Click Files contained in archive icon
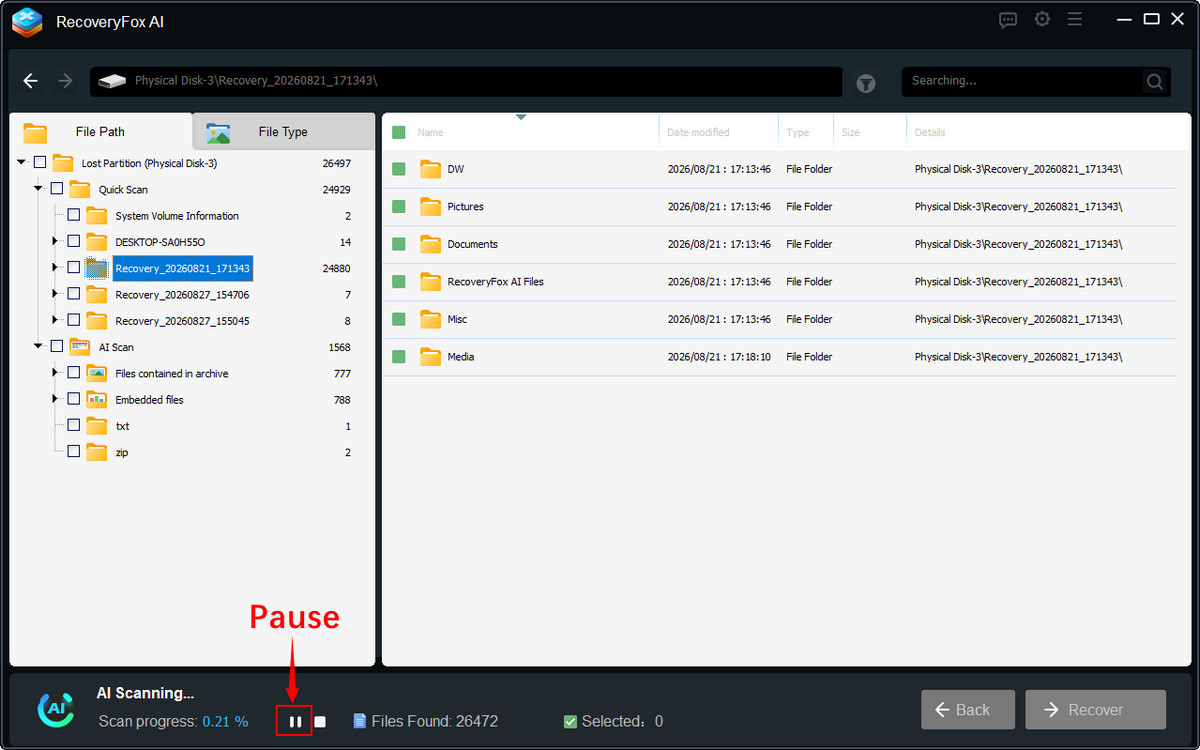This screenshot has width=1200, height=750. pos(96,373)
